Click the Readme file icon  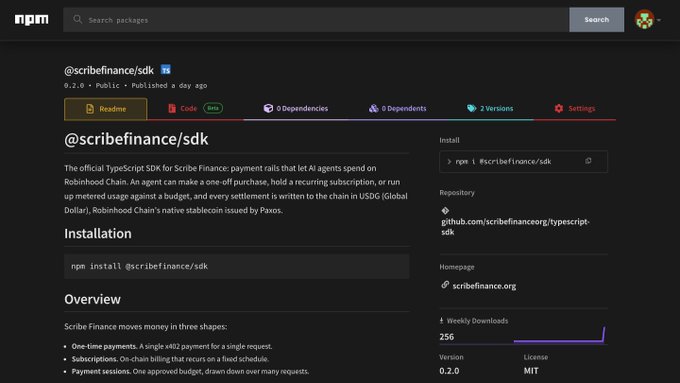[90, 109]
